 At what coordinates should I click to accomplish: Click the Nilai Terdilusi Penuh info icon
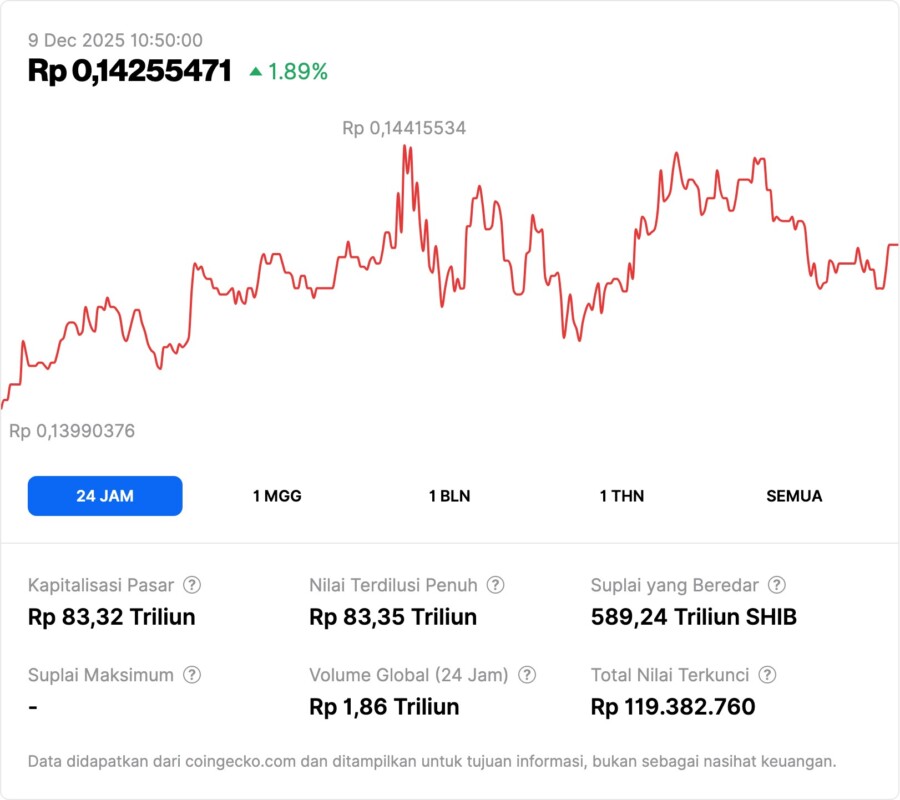pyautogui.click(x=495, y=585)
